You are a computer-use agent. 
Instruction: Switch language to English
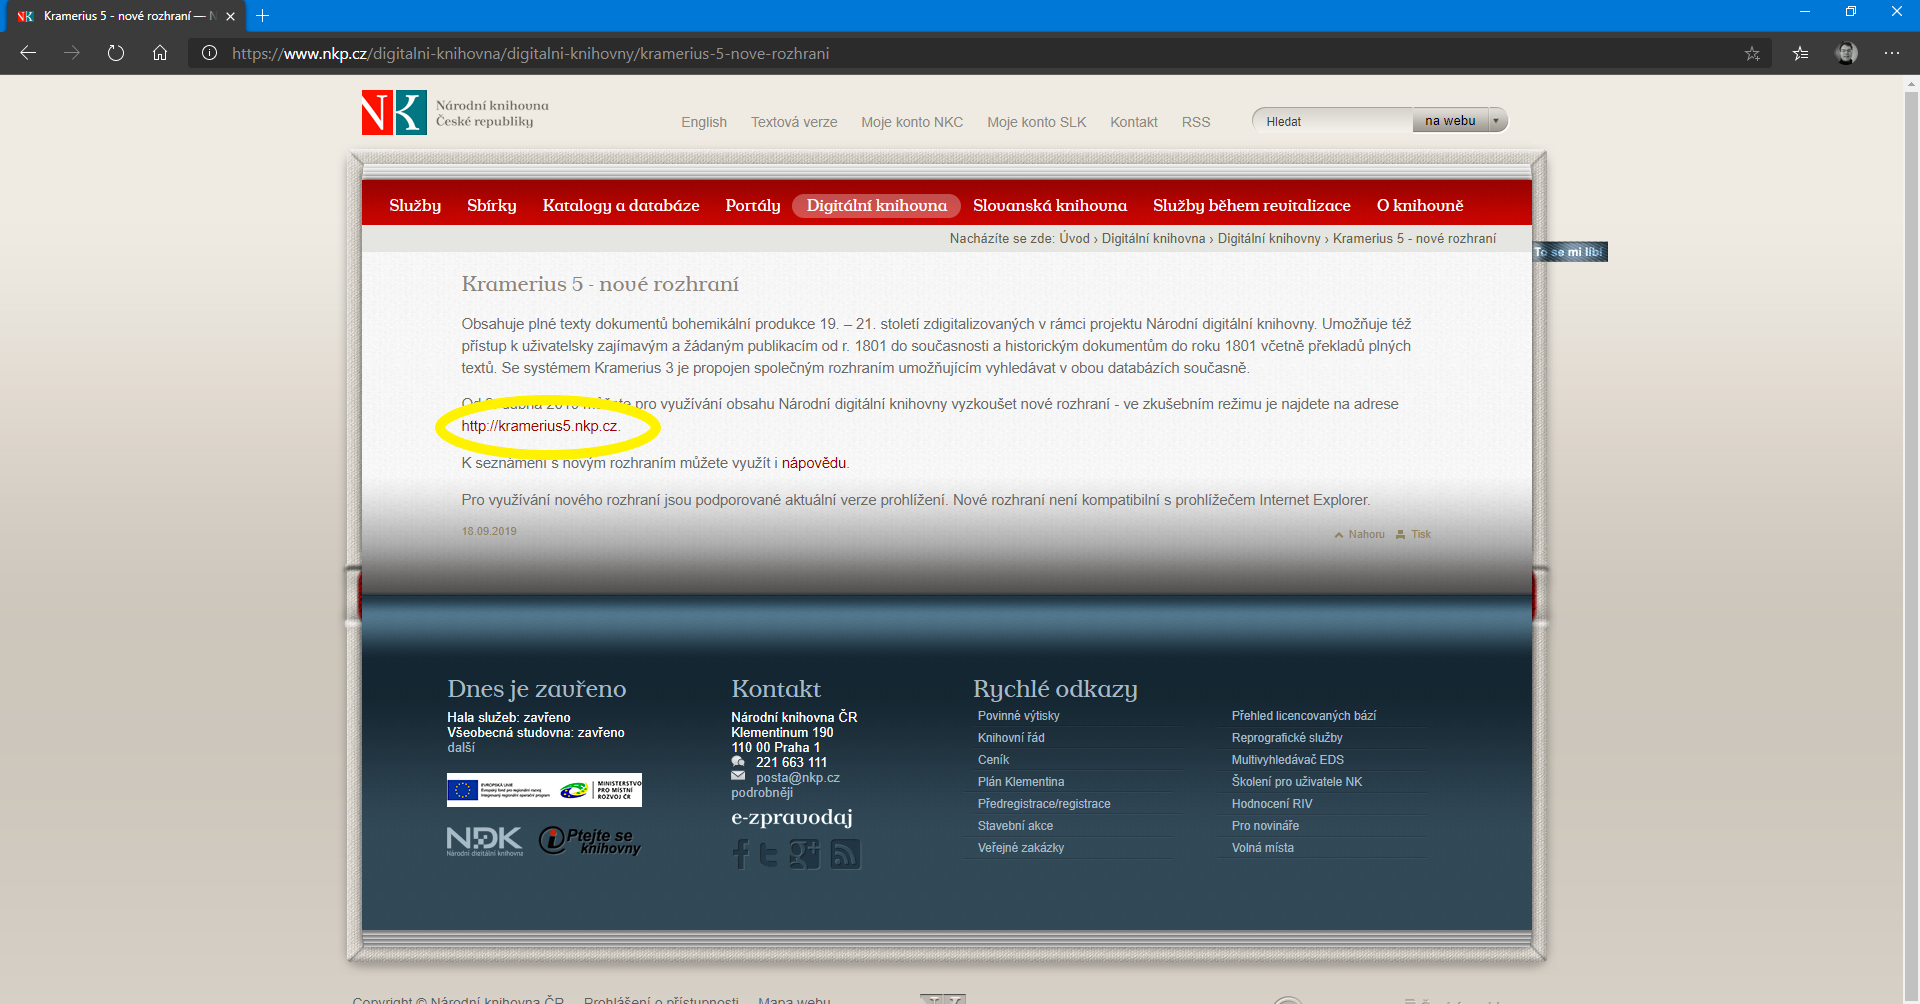click(703, 122)
